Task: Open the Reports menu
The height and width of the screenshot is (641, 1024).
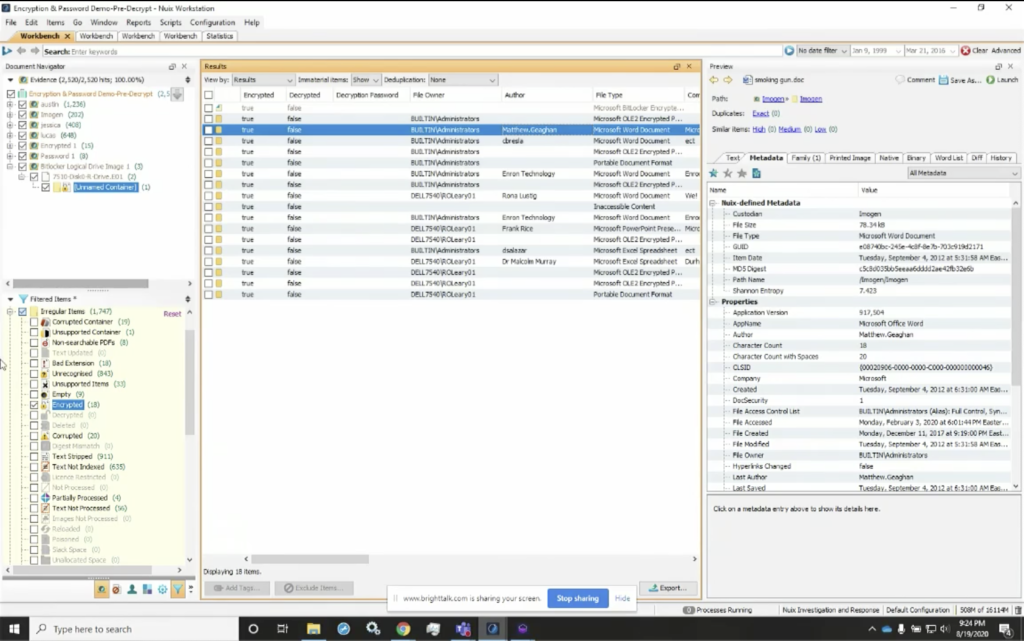Action: tap(138, 22)
